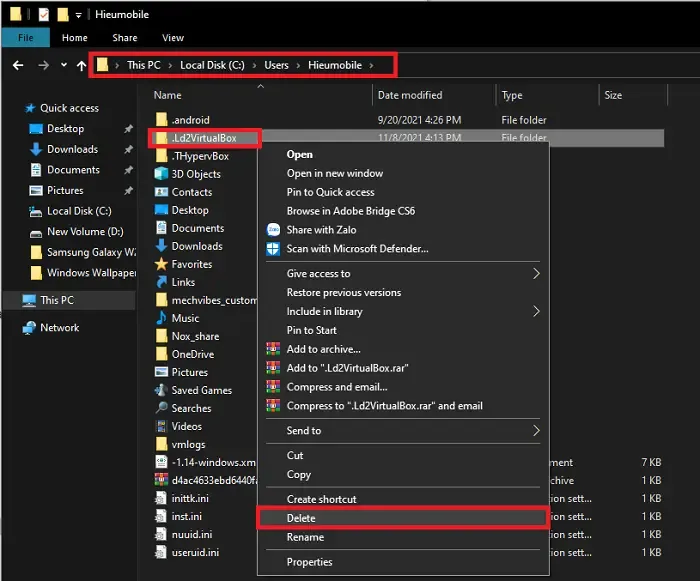The width and height of the screenshot is (700, 581).
Task: Sort by Date modified column header
Action: tap(410, 95)
